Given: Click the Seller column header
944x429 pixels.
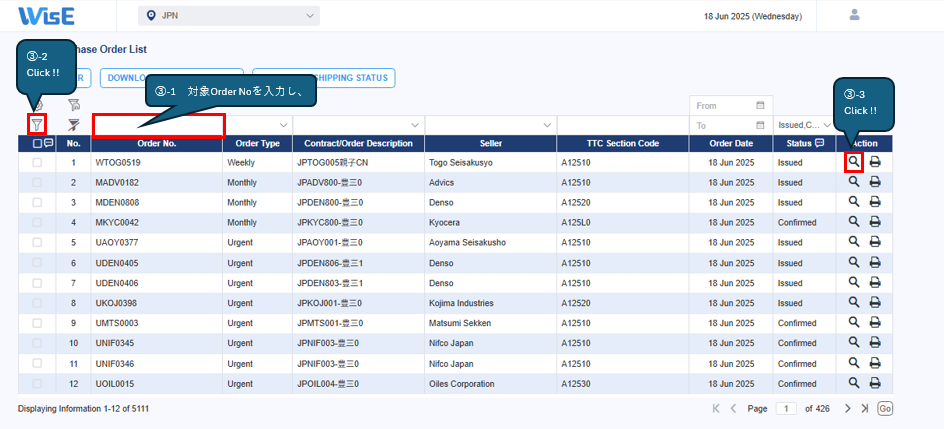Looking at the screenshot, I should [x=490, y=143].
